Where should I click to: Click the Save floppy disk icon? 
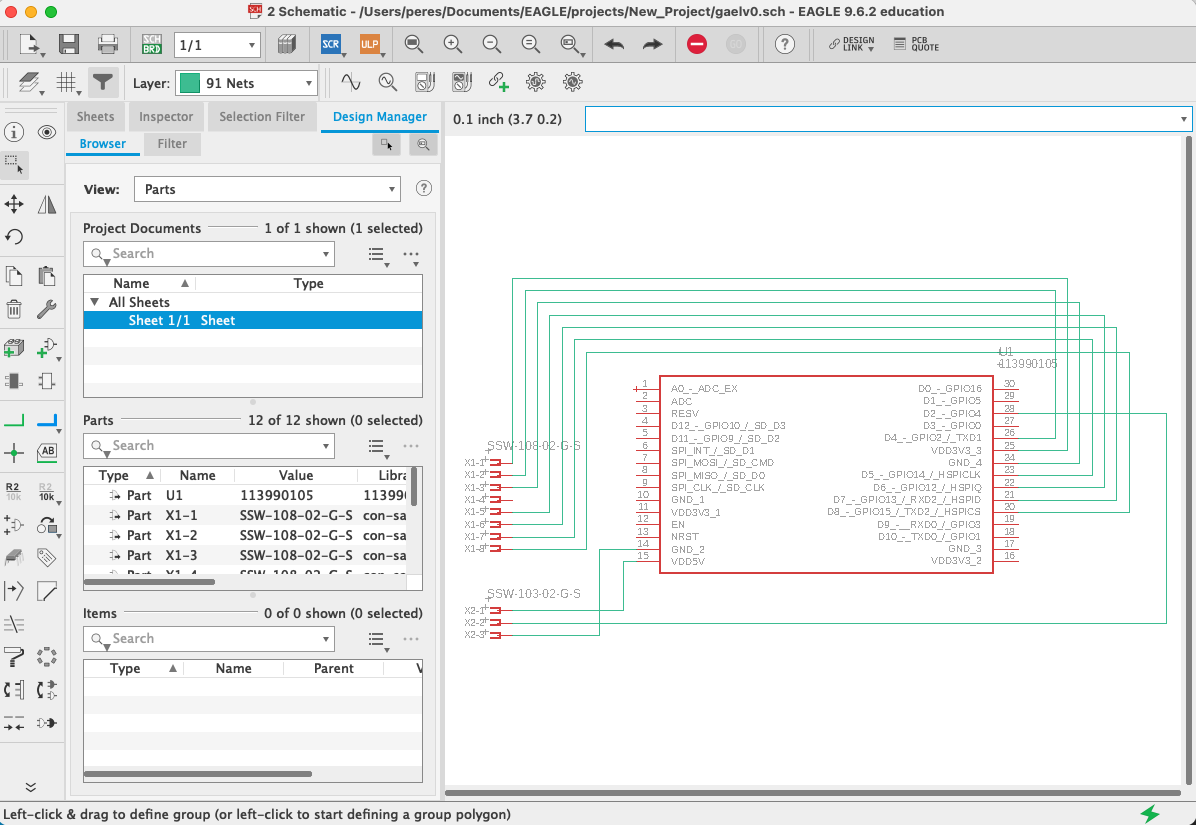click(x=69, y=44)
